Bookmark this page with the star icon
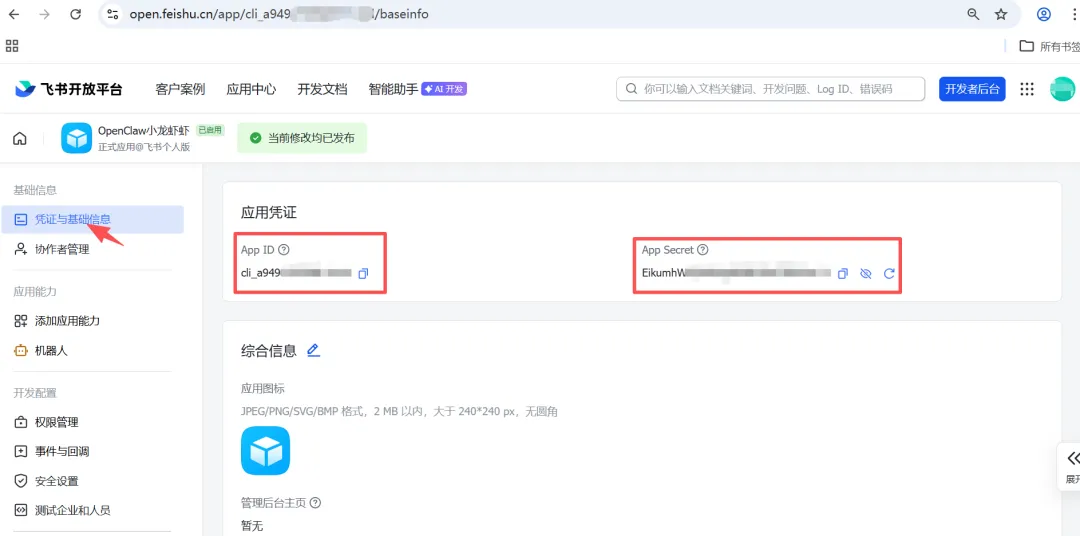 click(1001, 14)
